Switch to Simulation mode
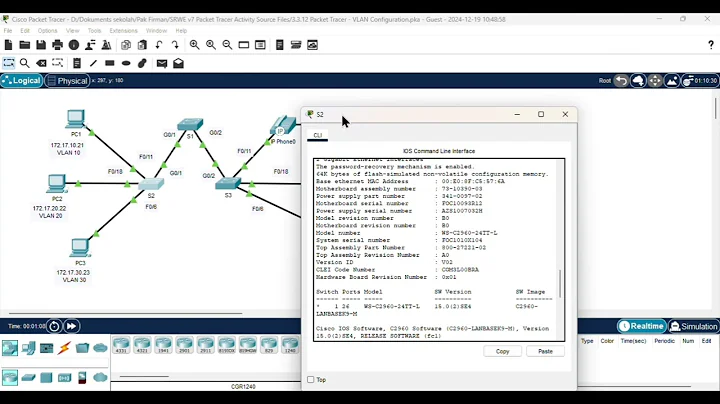The width and height of the screenshot is (720, 404). point(693,326)
